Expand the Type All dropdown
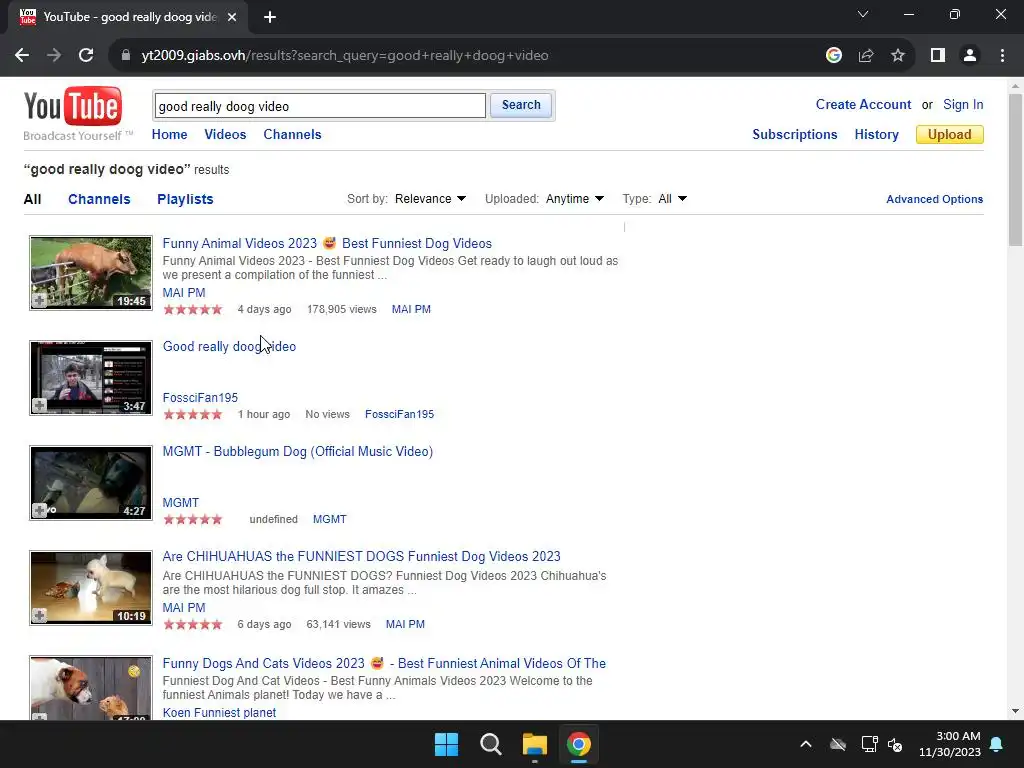1024x768 pixels. pos(672,199)
